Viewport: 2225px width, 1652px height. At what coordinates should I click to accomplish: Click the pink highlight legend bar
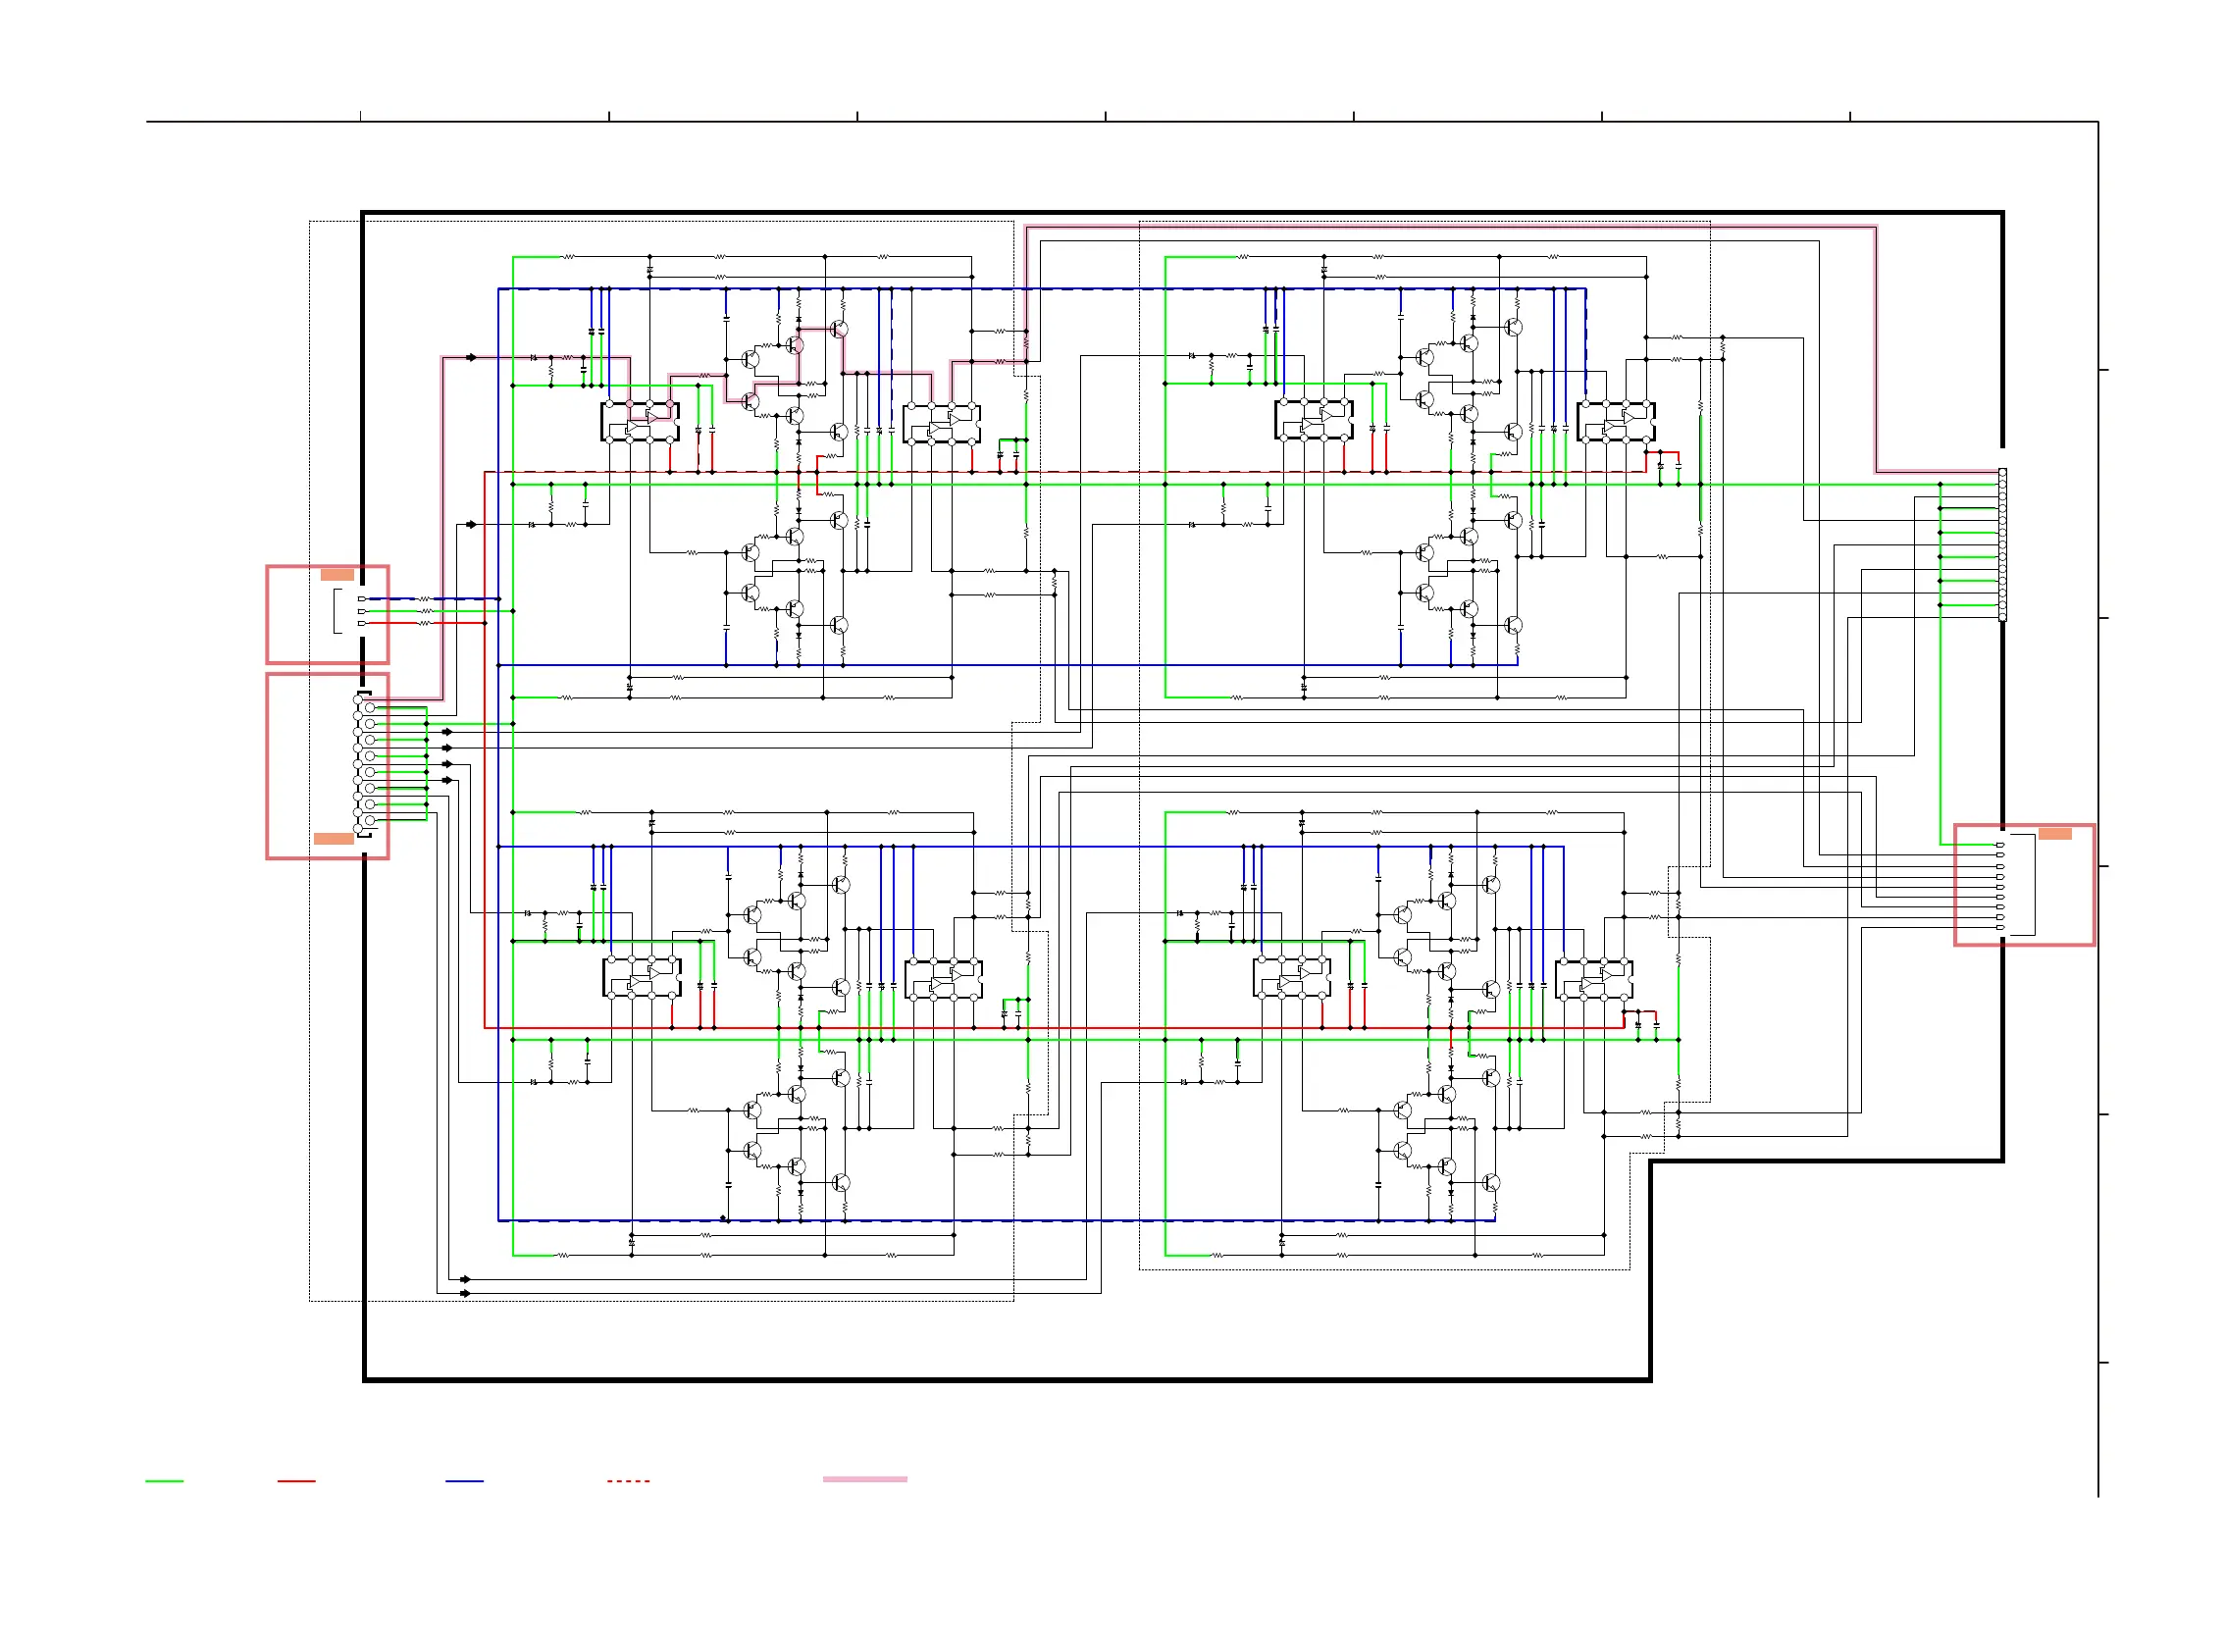[864, 1479]
